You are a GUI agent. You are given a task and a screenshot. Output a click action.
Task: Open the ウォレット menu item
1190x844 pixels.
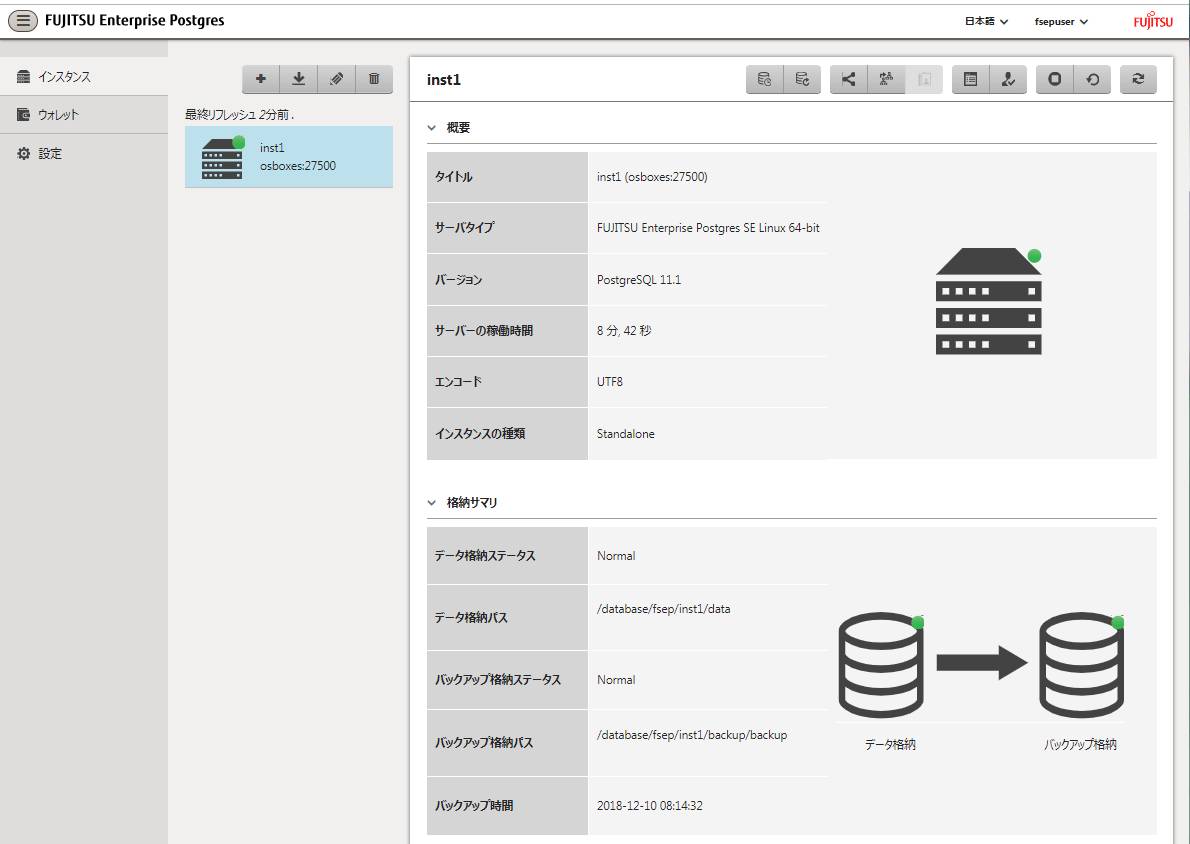(x=83, y=115)
